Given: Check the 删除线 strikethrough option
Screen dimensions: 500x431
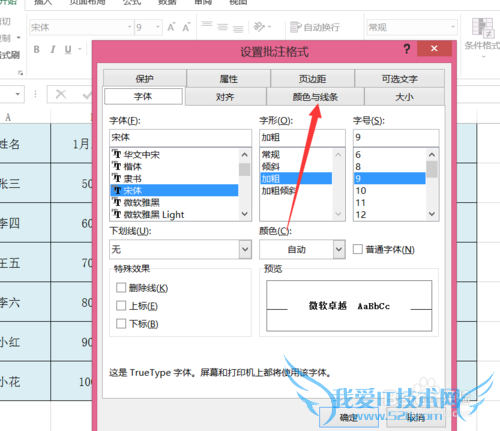Looking at the screenshot, I should [121, 288].
